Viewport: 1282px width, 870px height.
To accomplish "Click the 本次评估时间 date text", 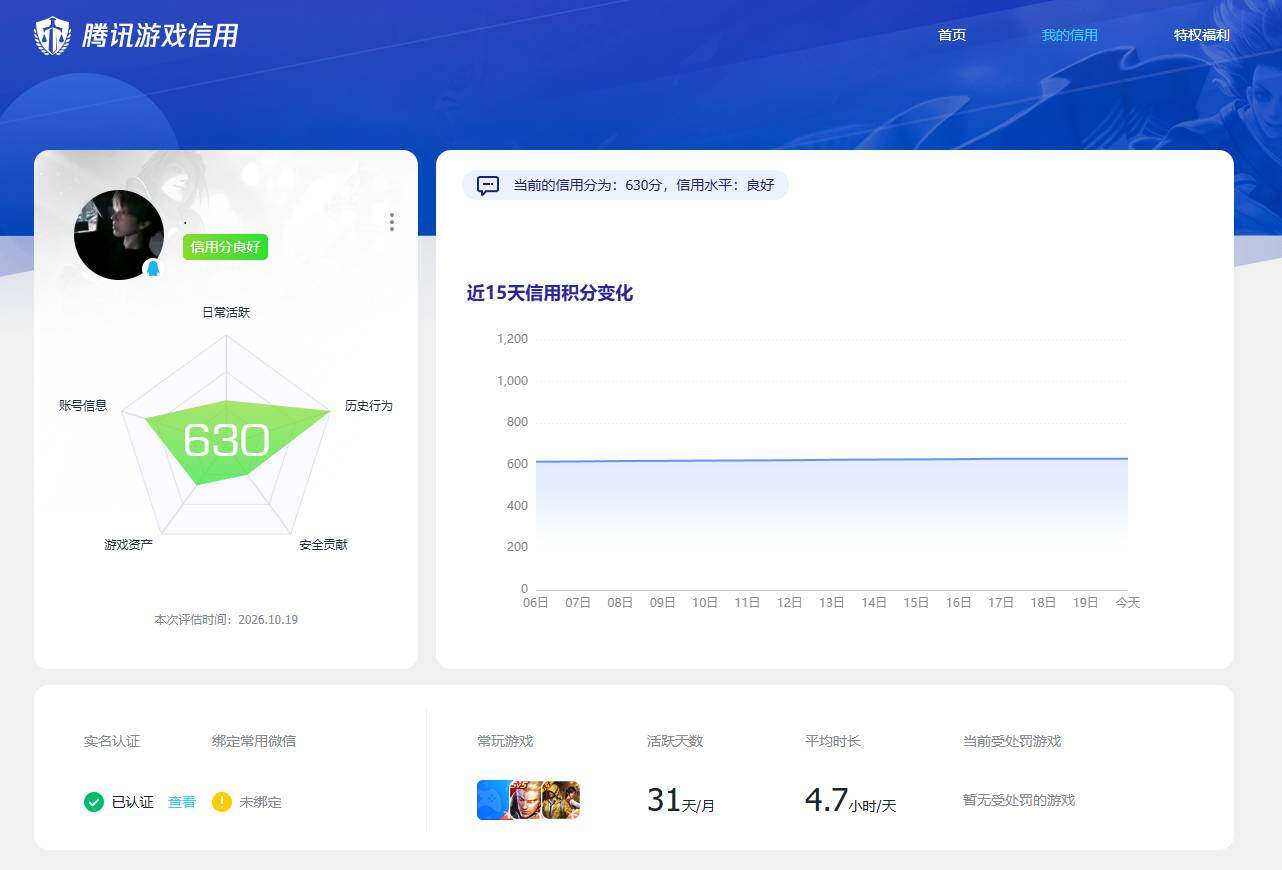I will 226,620.
